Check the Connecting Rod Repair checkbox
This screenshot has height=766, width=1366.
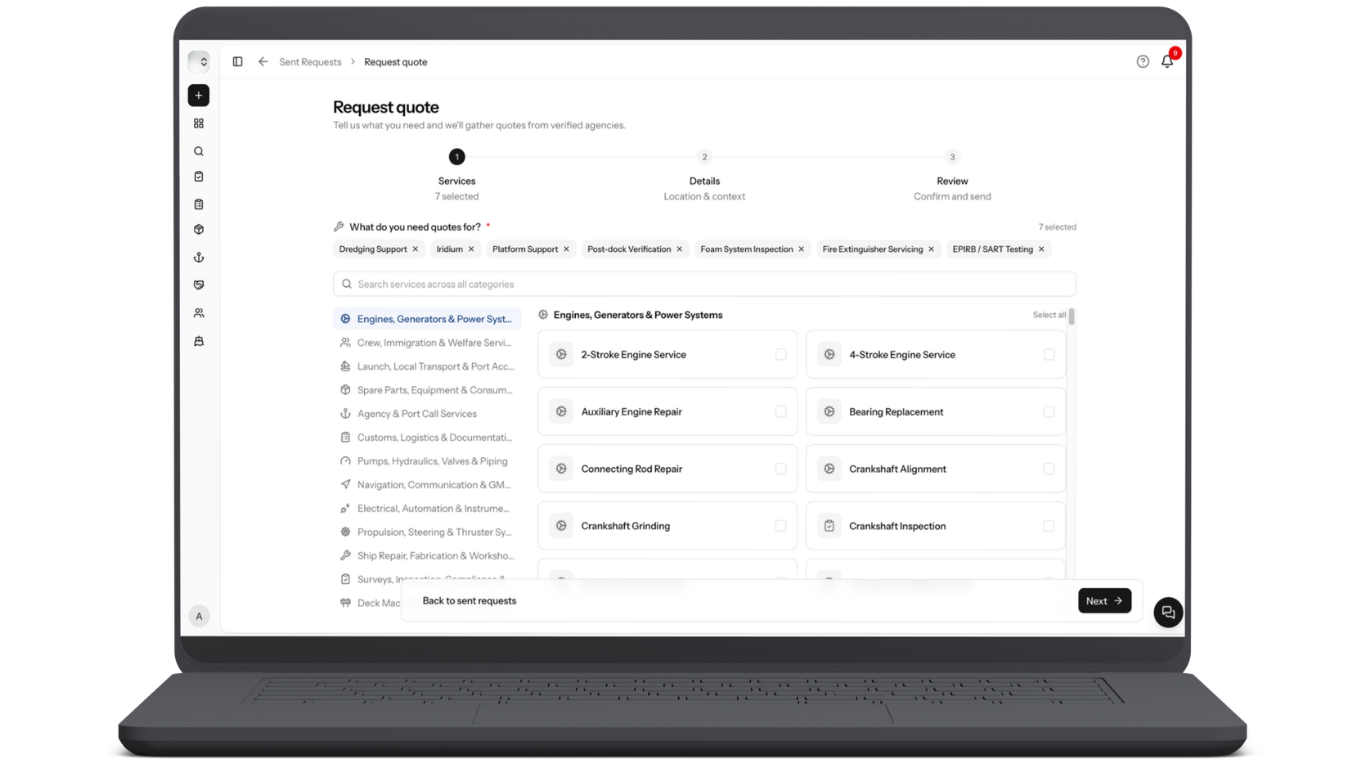[x=781, y=468]
